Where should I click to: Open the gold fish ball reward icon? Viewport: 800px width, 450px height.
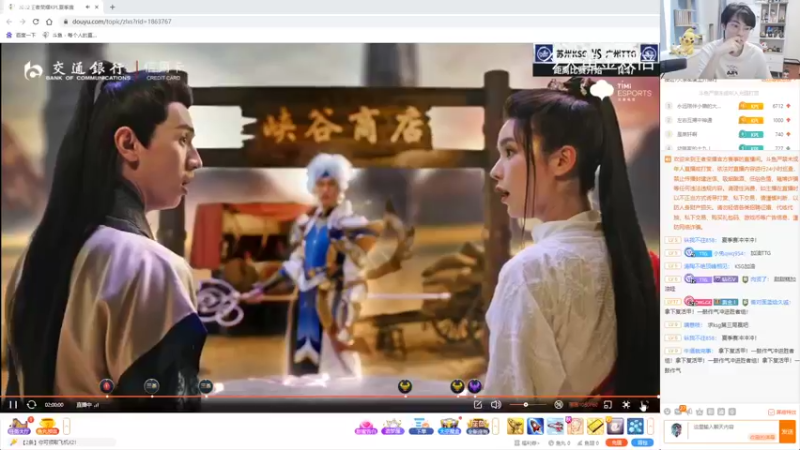tap(47, 426)
